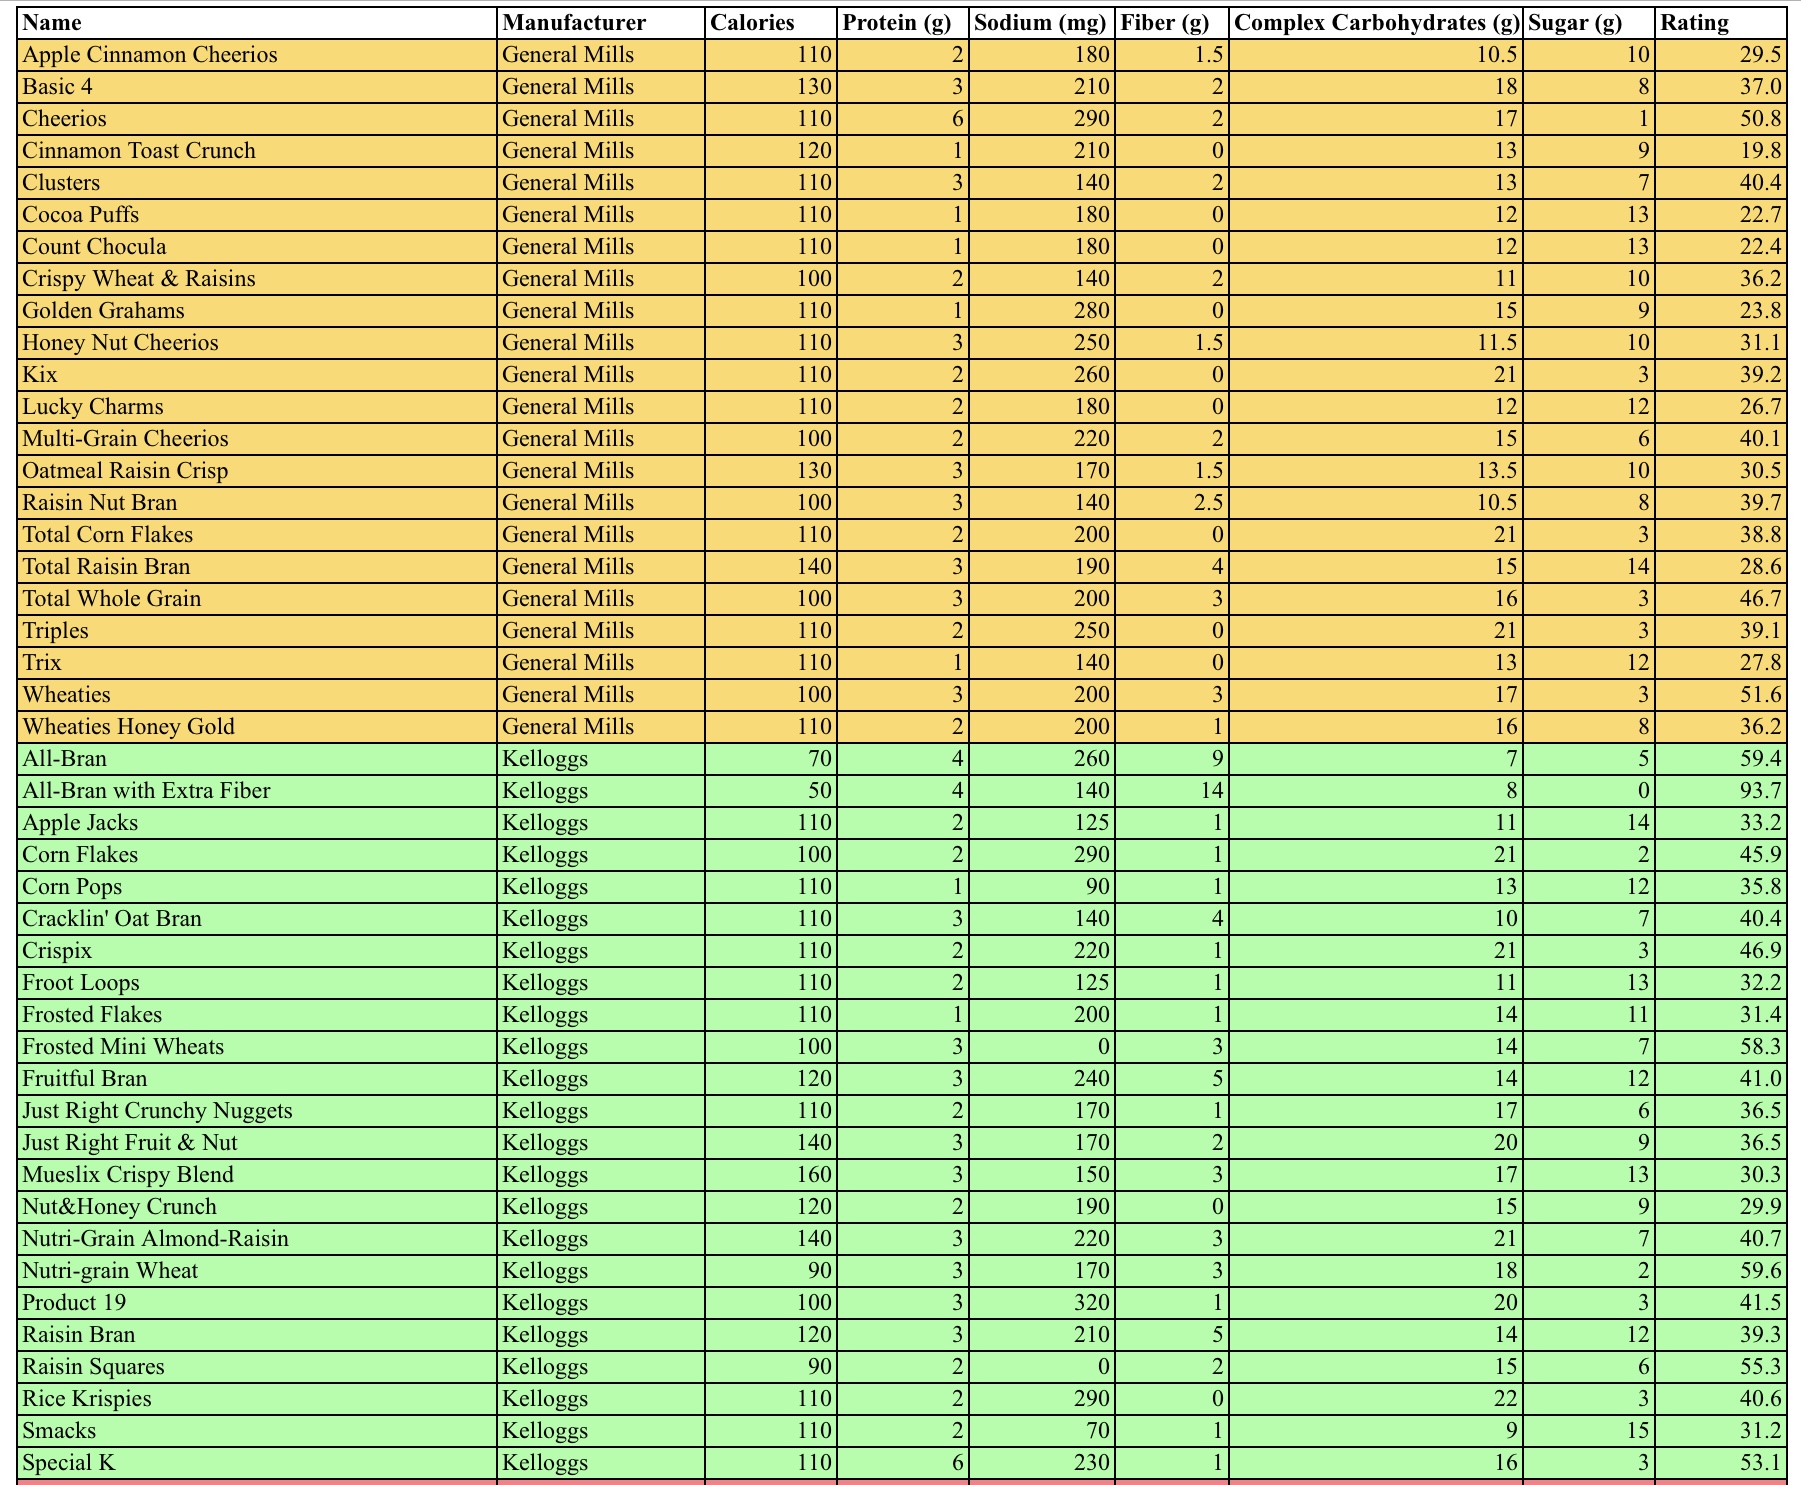Click Kelloggs manufacturer cell in Smacks row

pos(601,1431)
